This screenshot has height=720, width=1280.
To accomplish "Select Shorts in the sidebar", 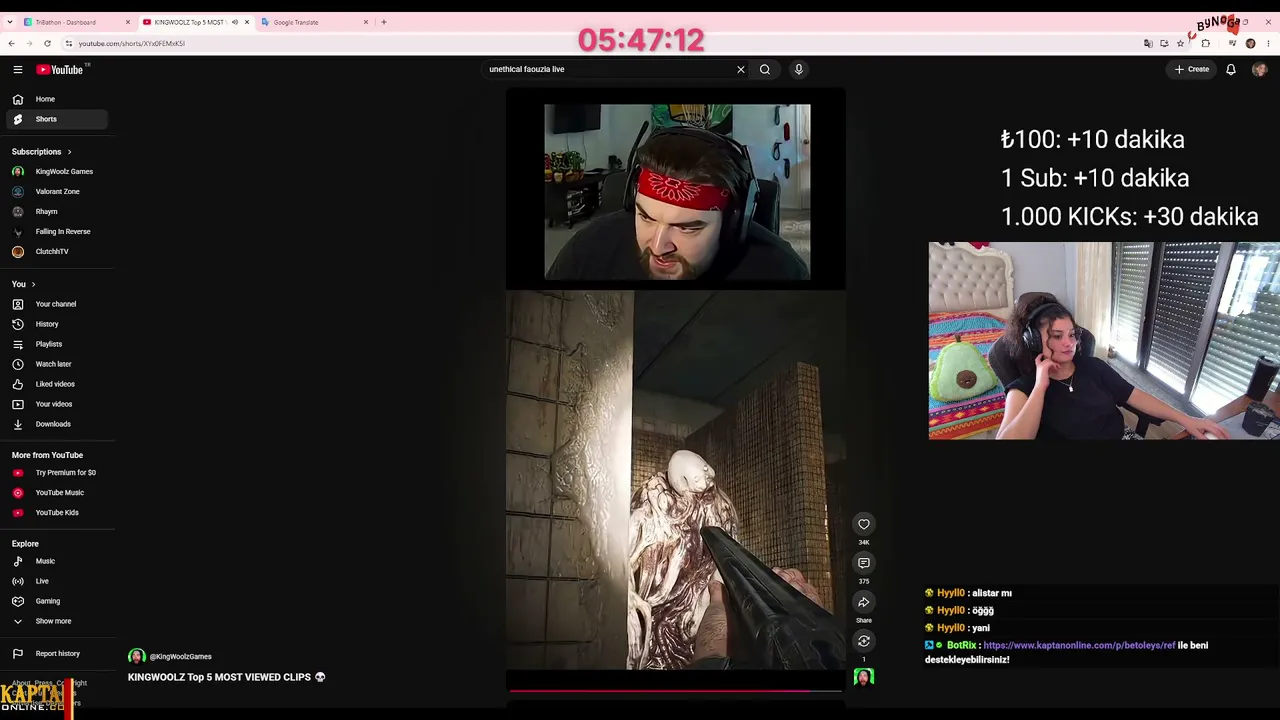I will [x=56, y=119].
